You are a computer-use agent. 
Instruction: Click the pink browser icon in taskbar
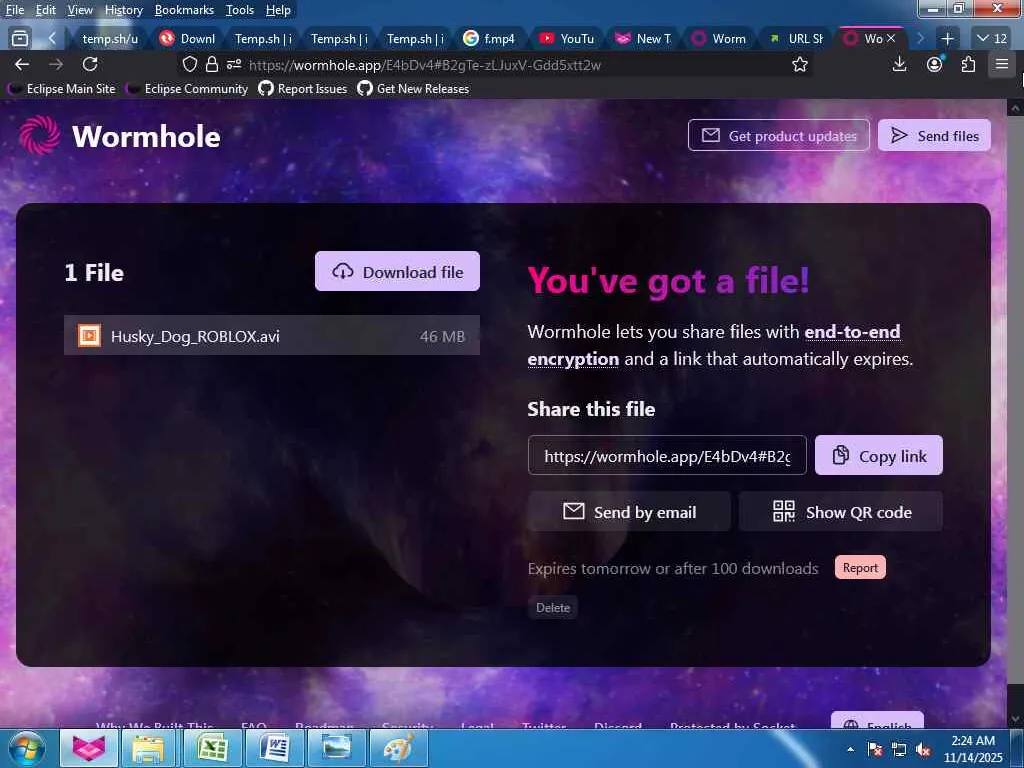89,748
